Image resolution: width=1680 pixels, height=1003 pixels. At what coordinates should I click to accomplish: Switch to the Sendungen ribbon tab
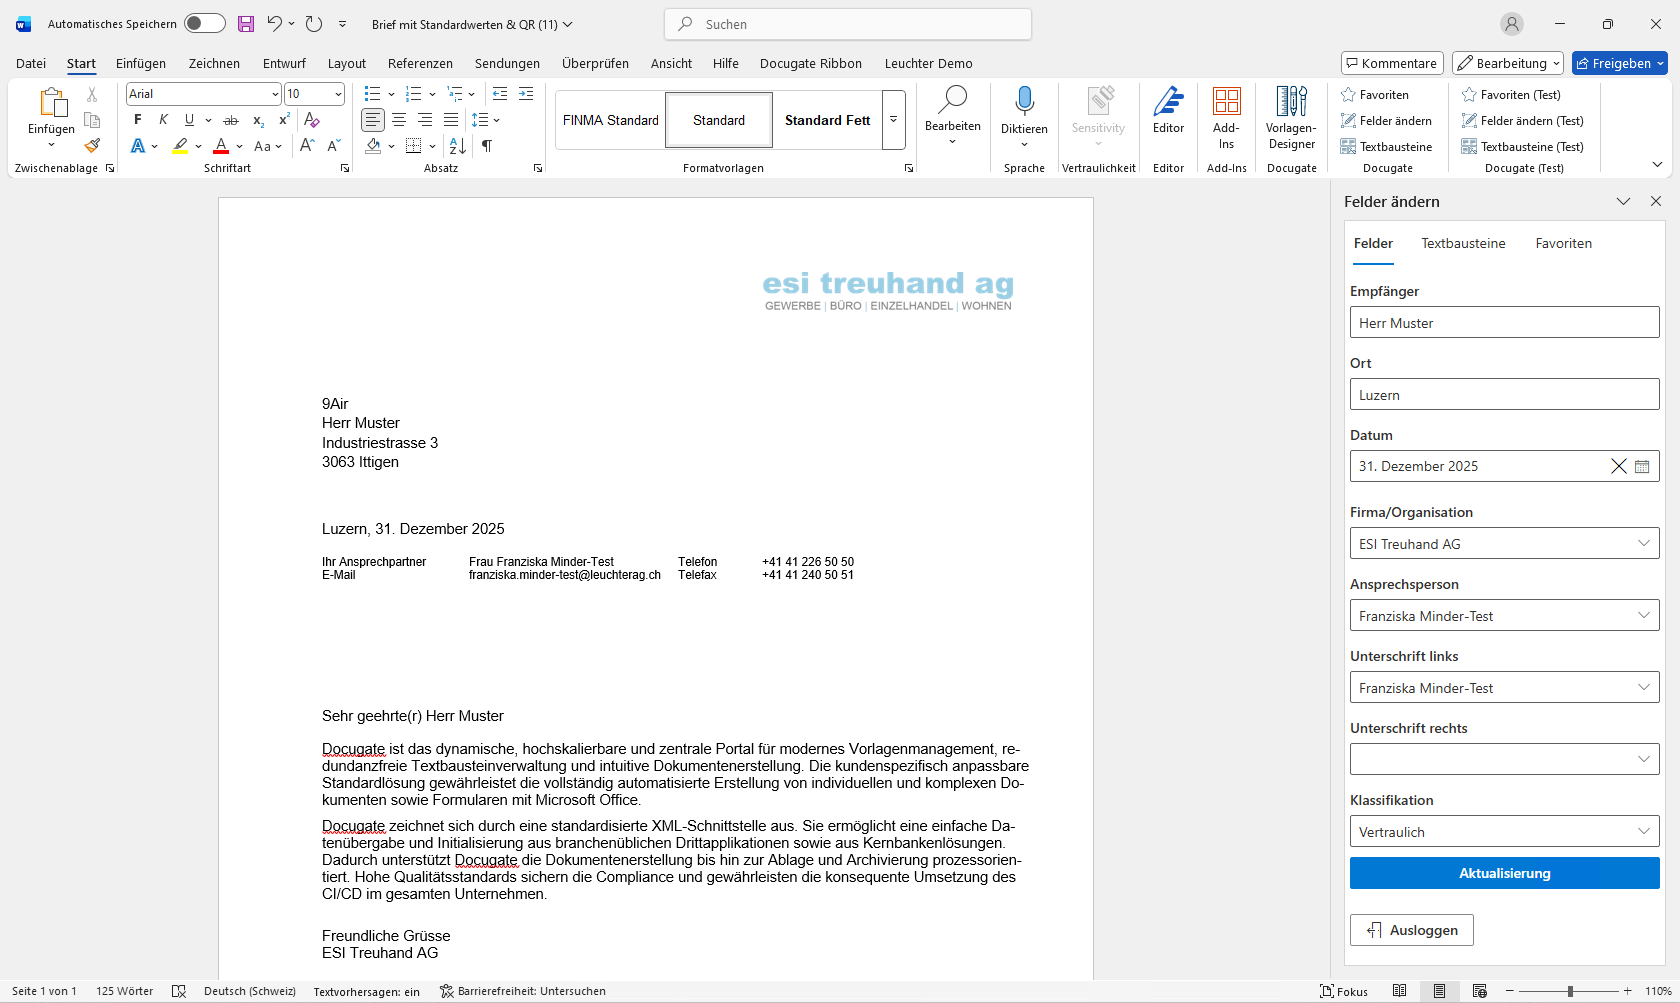click(507, 63)
